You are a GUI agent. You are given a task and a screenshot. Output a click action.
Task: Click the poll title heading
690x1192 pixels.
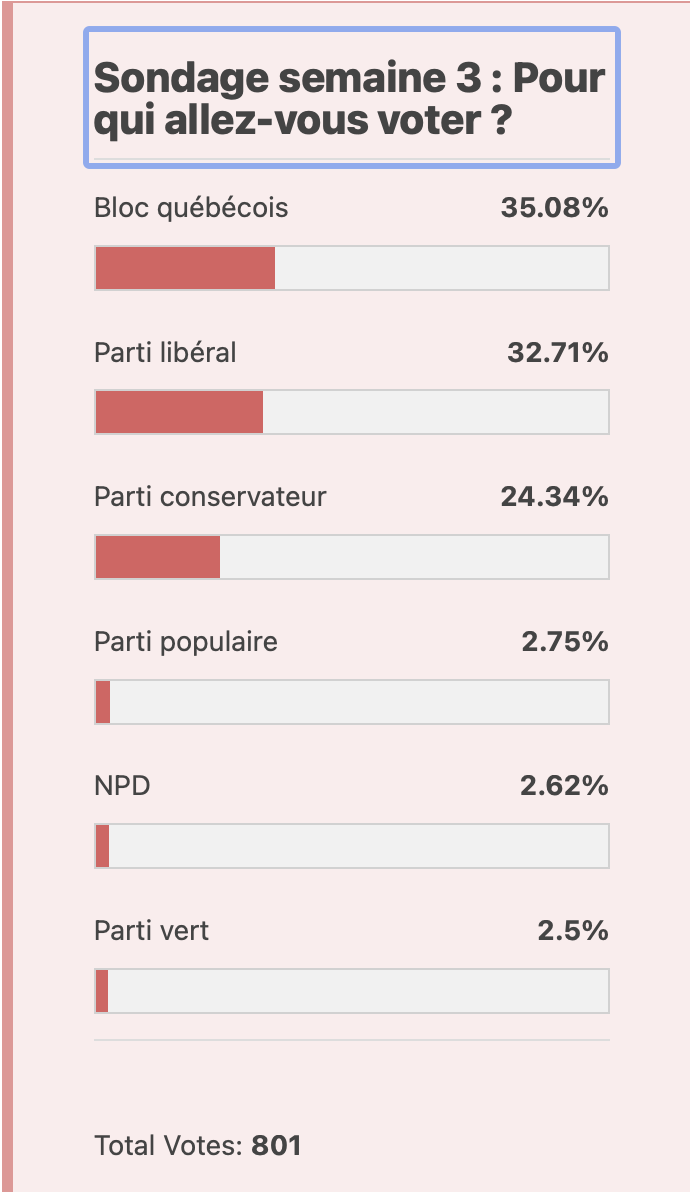[350, 99]
